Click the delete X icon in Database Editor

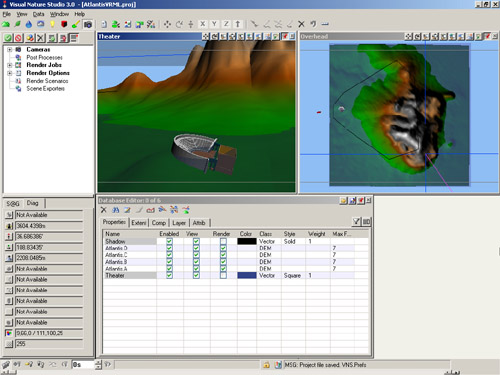(104, 210)
